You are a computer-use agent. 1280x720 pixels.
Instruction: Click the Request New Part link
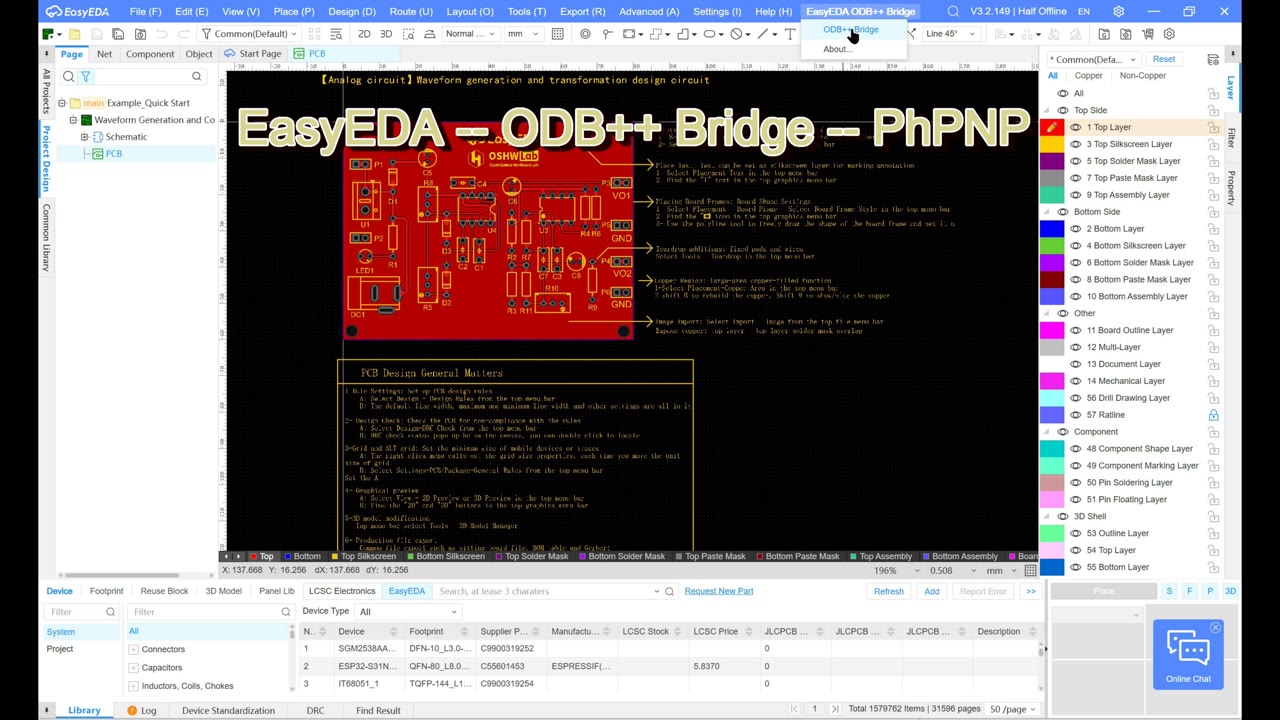[719, 591]
